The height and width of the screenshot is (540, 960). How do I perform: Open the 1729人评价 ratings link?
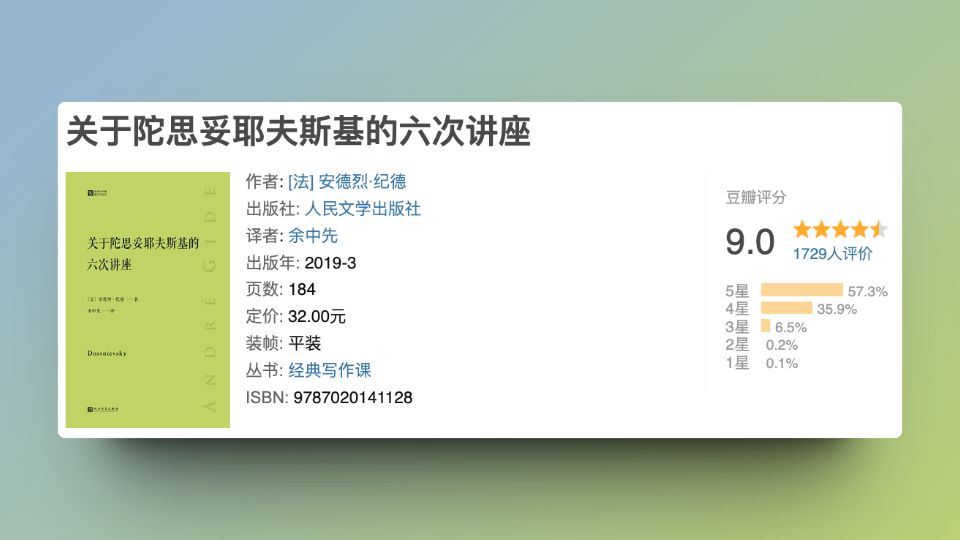pyautogui.click(x=833, y=253)
